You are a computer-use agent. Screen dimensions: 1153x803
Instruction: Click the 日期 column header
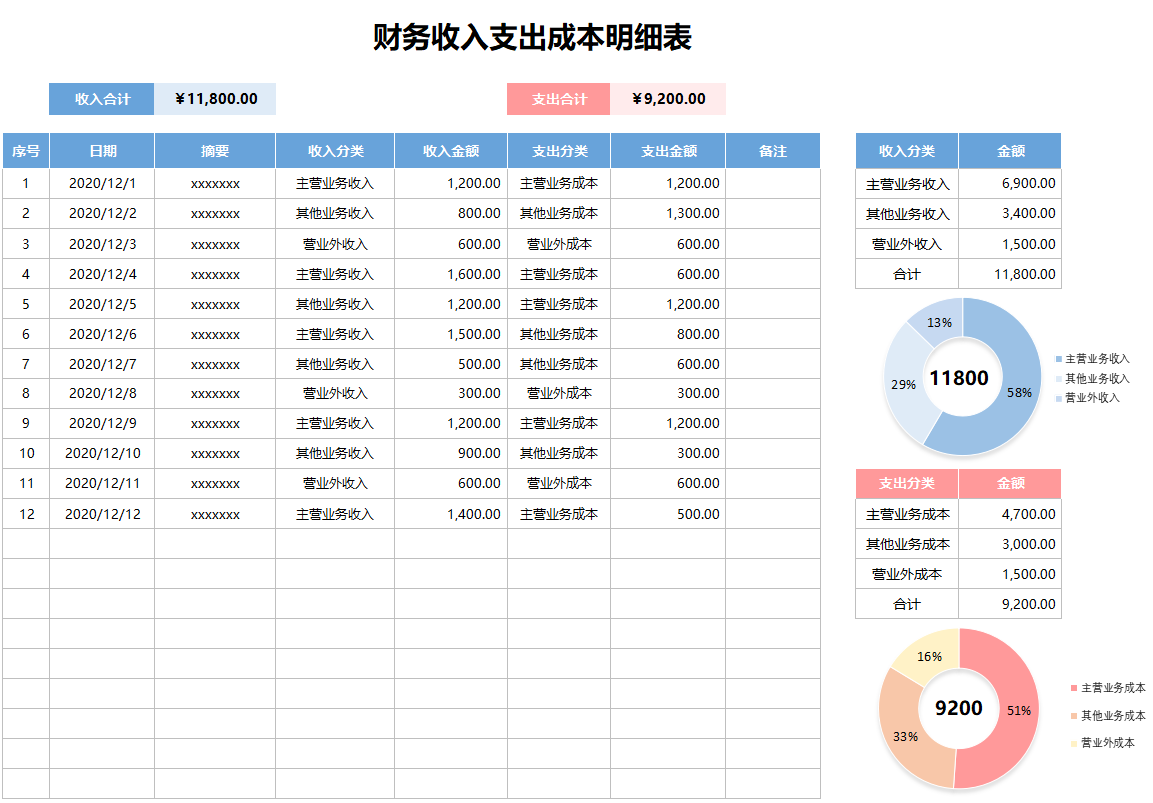click(x=102, y=151)
